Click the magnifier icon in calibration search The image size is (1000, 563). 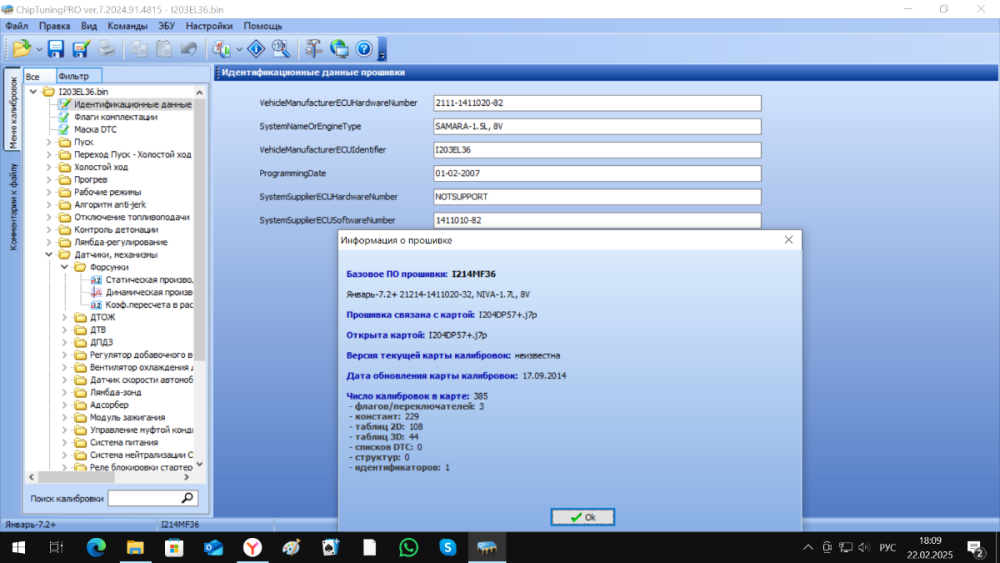[x=188, y=498]
